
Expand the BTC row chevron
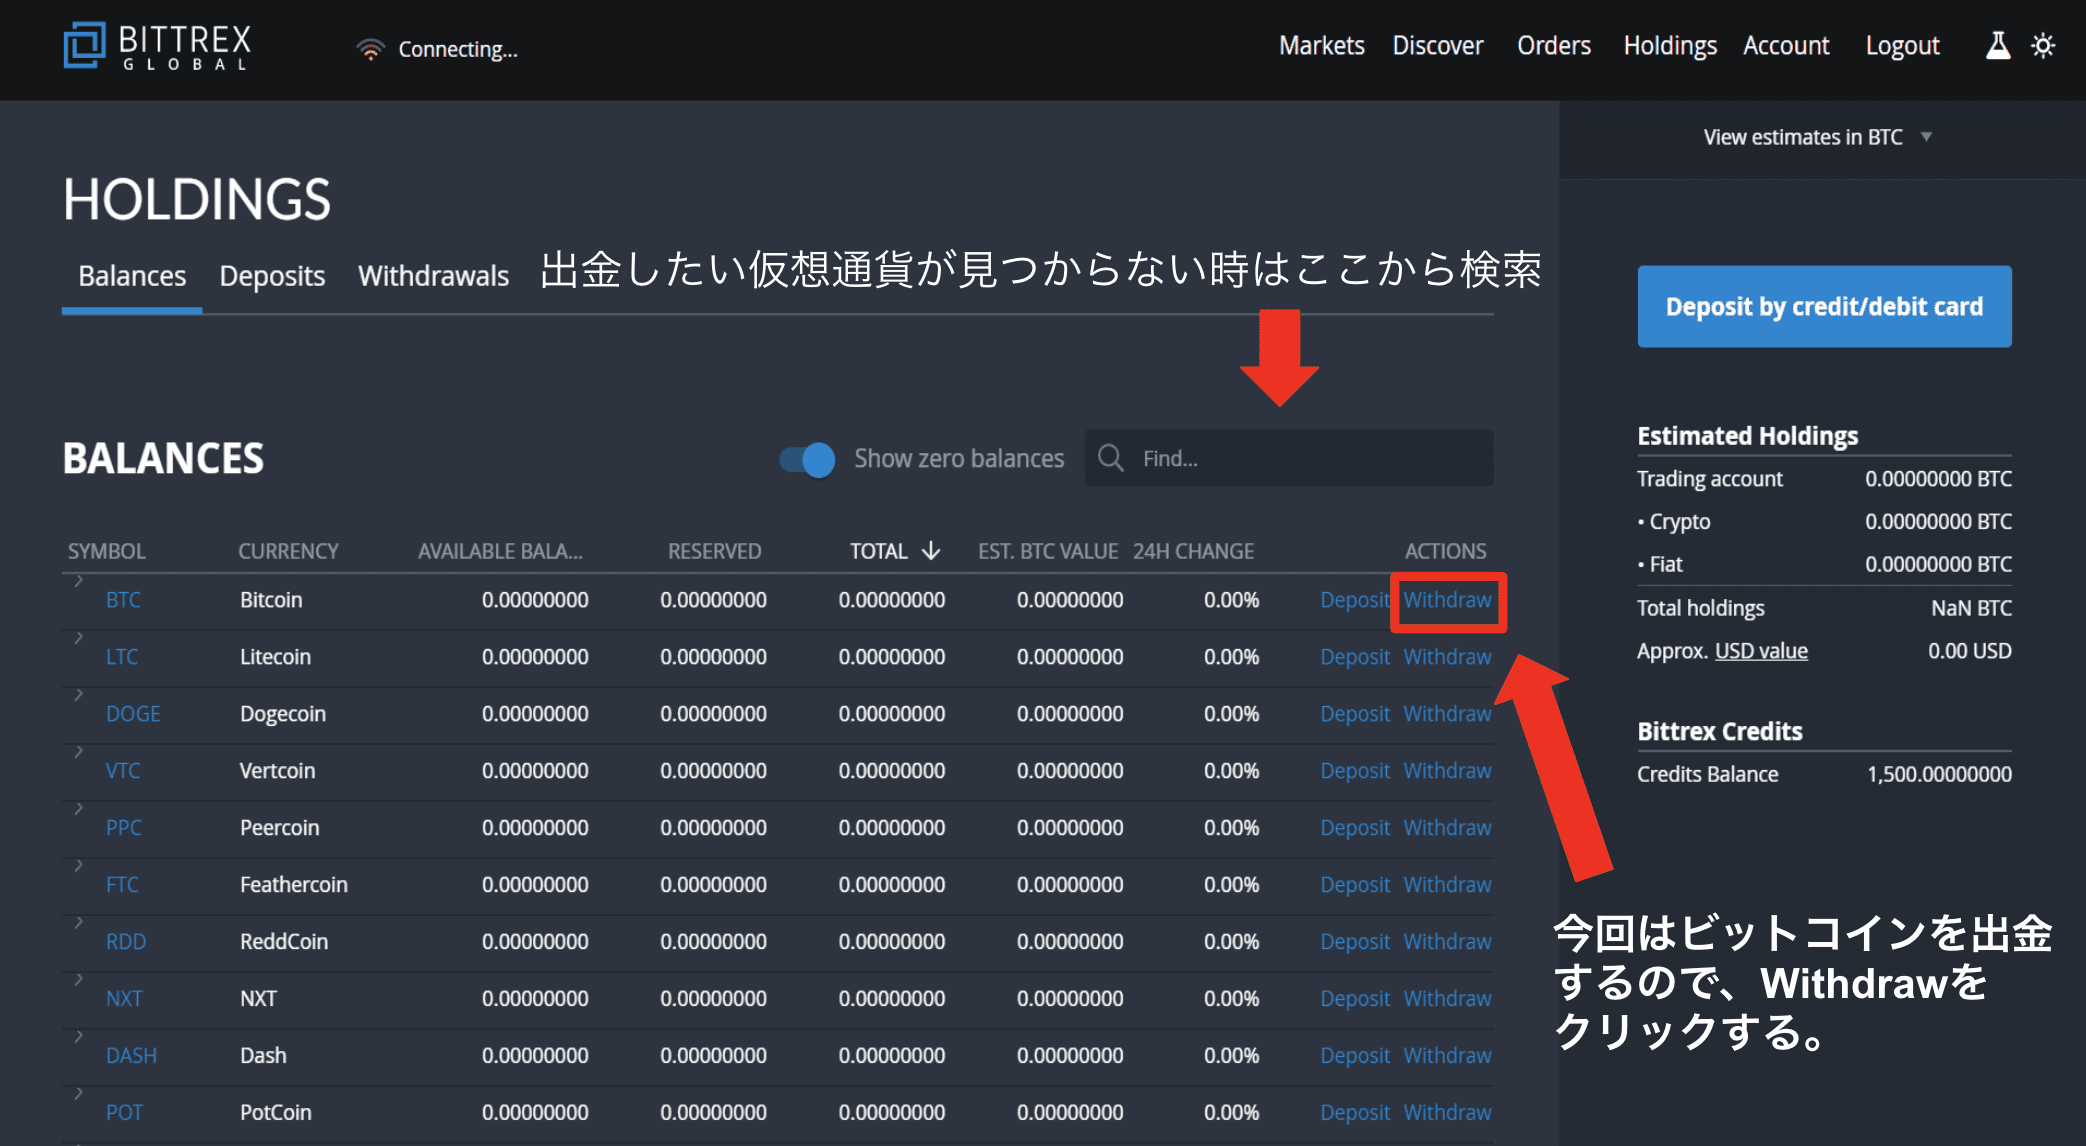coord(78,581)
